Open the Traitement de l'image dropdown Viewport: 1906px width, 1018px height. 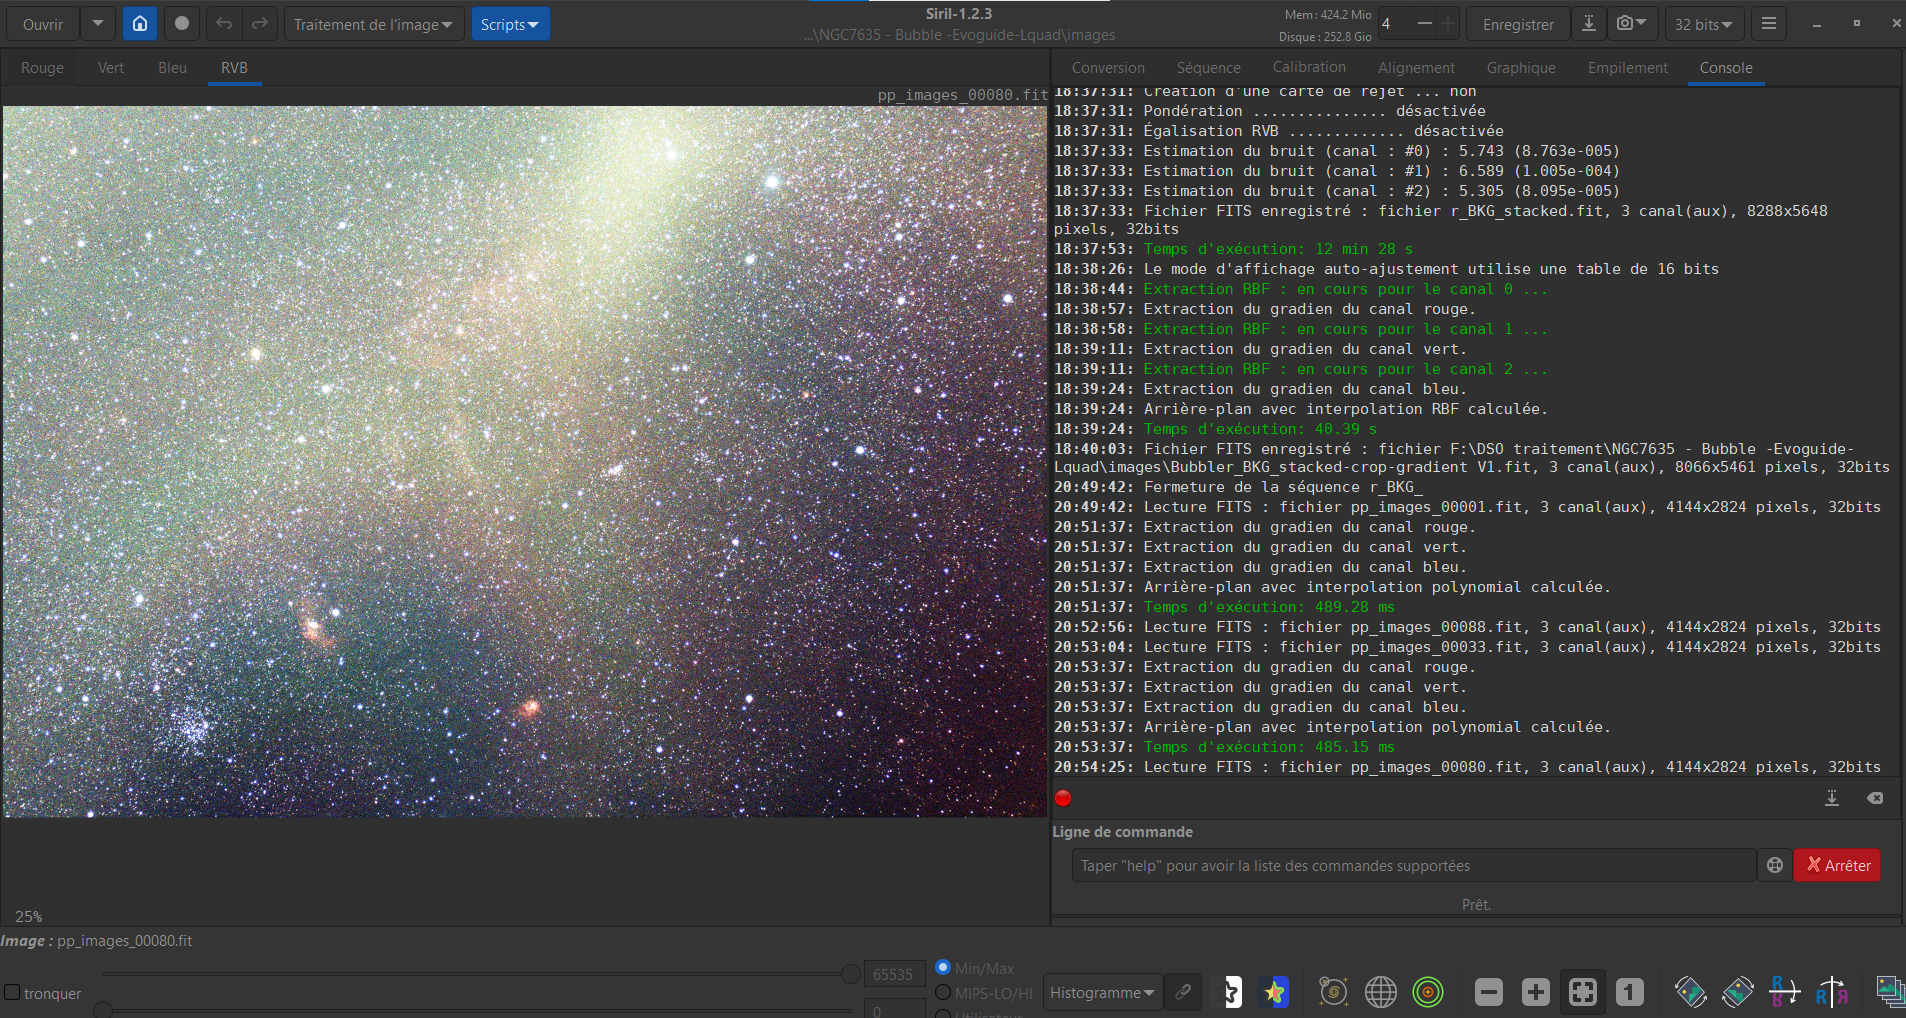tap(373, 24)
